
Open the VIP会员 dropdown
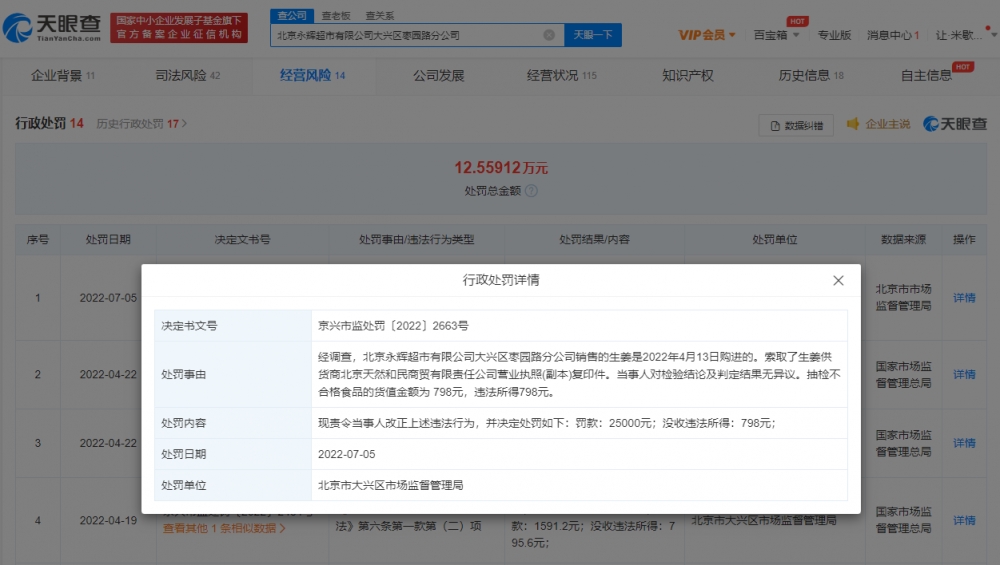click(x=707, y=35)
